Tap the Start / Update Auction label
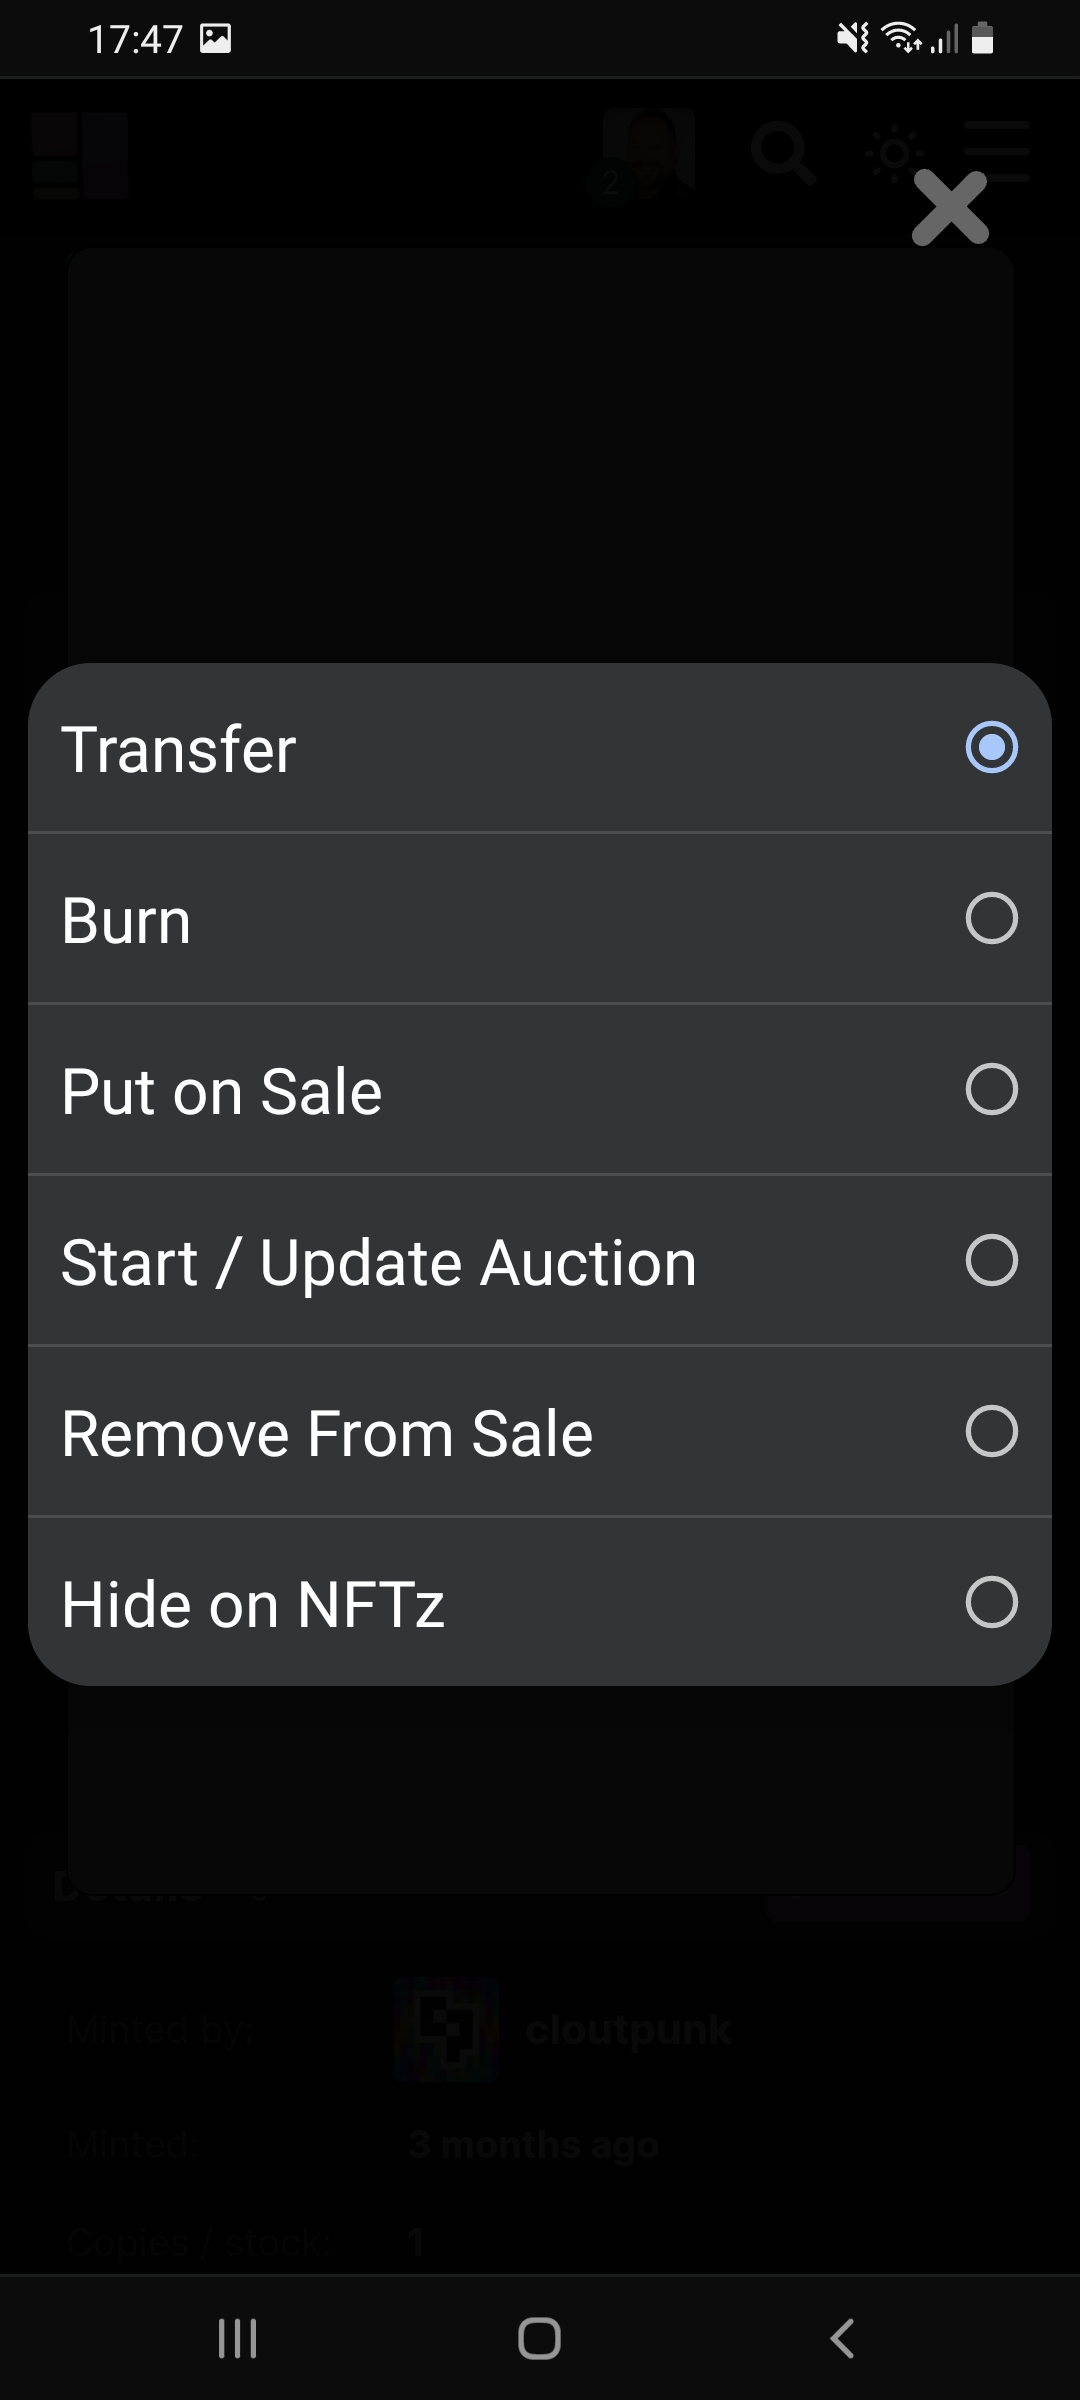The width and height of the screenshot is (1080, 2400). click(x=379, y=1262)
